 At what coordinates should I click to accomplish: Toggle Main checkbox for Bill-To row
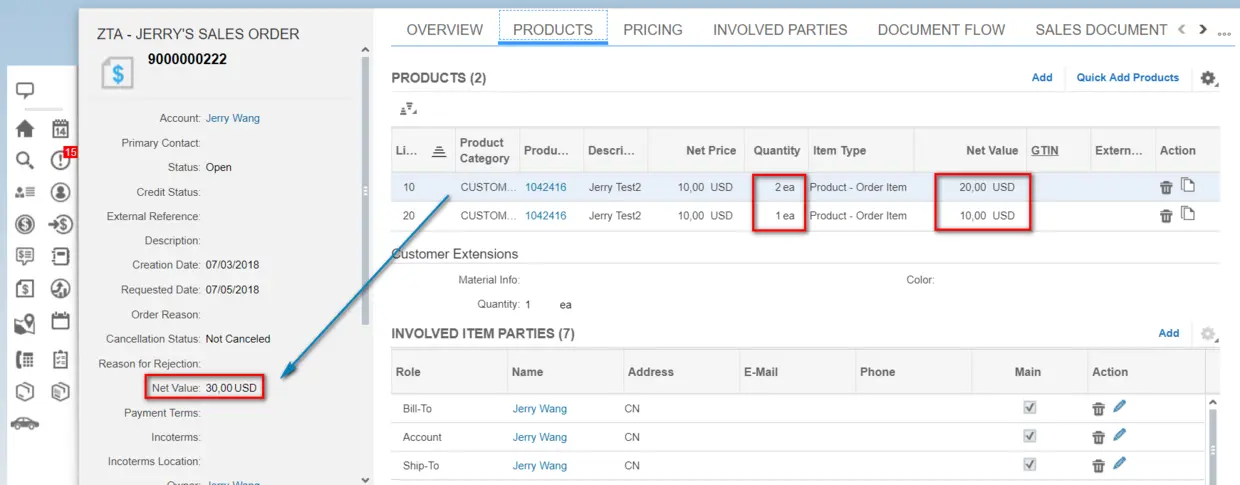(1029, 408)
